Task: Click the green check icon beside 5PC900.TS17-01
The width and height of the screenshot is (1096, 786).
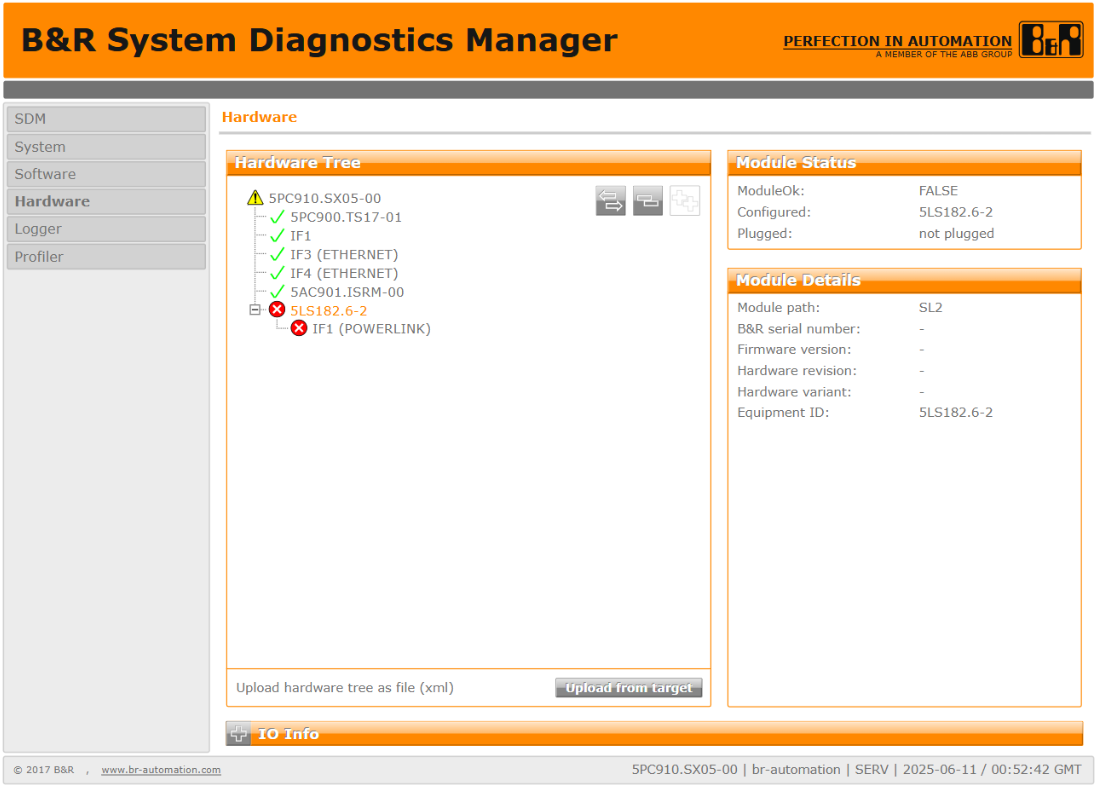Action: point(277,217)
